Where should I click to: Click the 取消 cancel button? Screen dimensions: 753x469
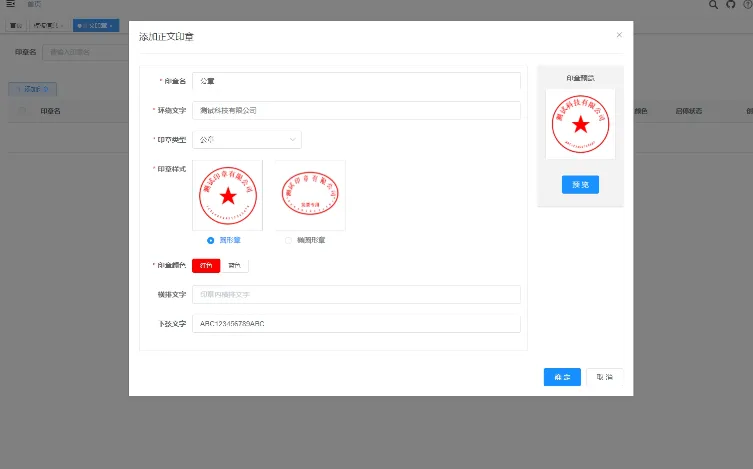tap(605, 377)
